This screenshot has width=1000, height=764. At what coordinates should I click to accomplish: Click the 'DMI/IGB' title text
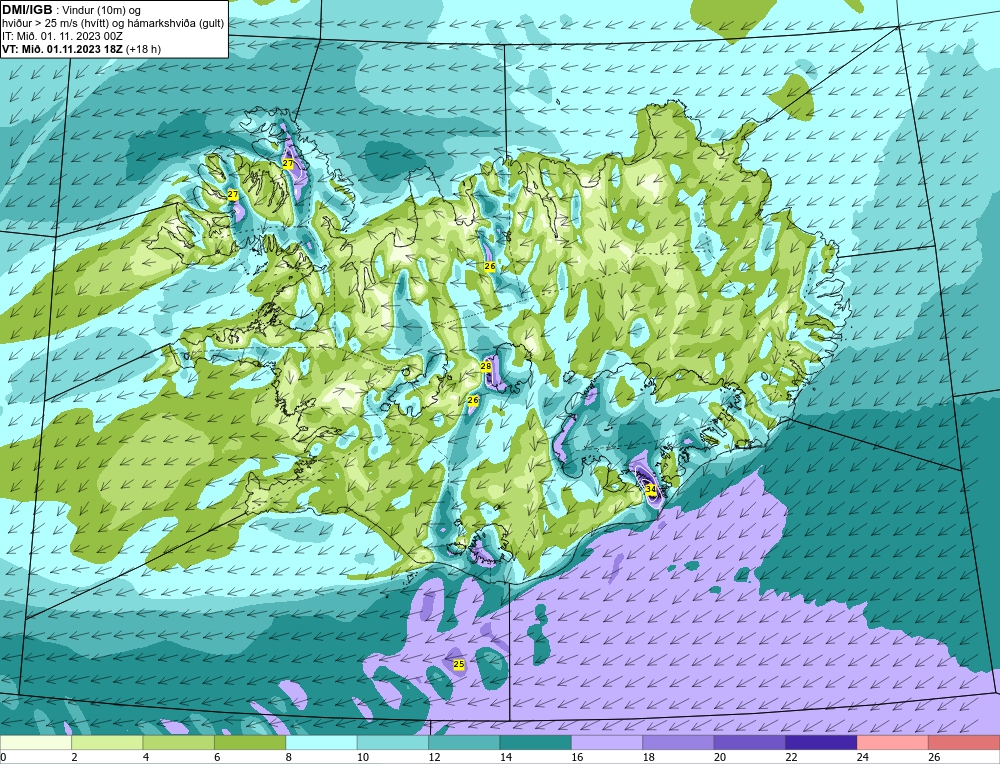point(27,10)
